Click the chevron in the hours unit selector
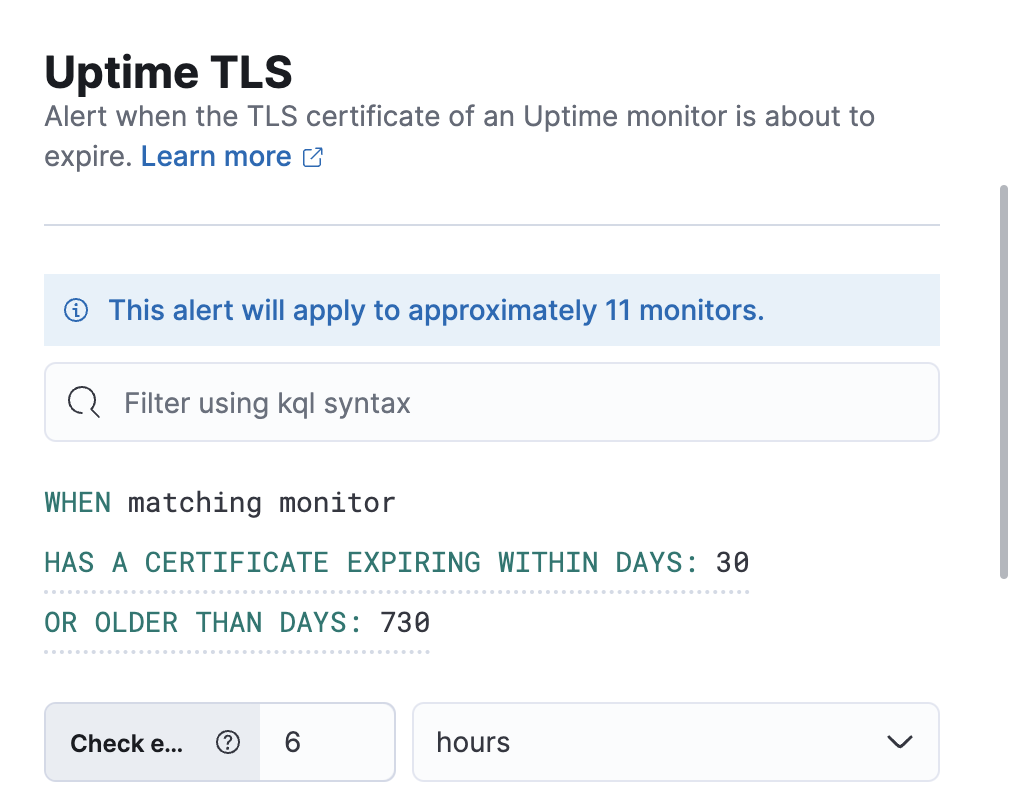The width and height of the screenshot is (1015, 801). (x=899, y=742)
